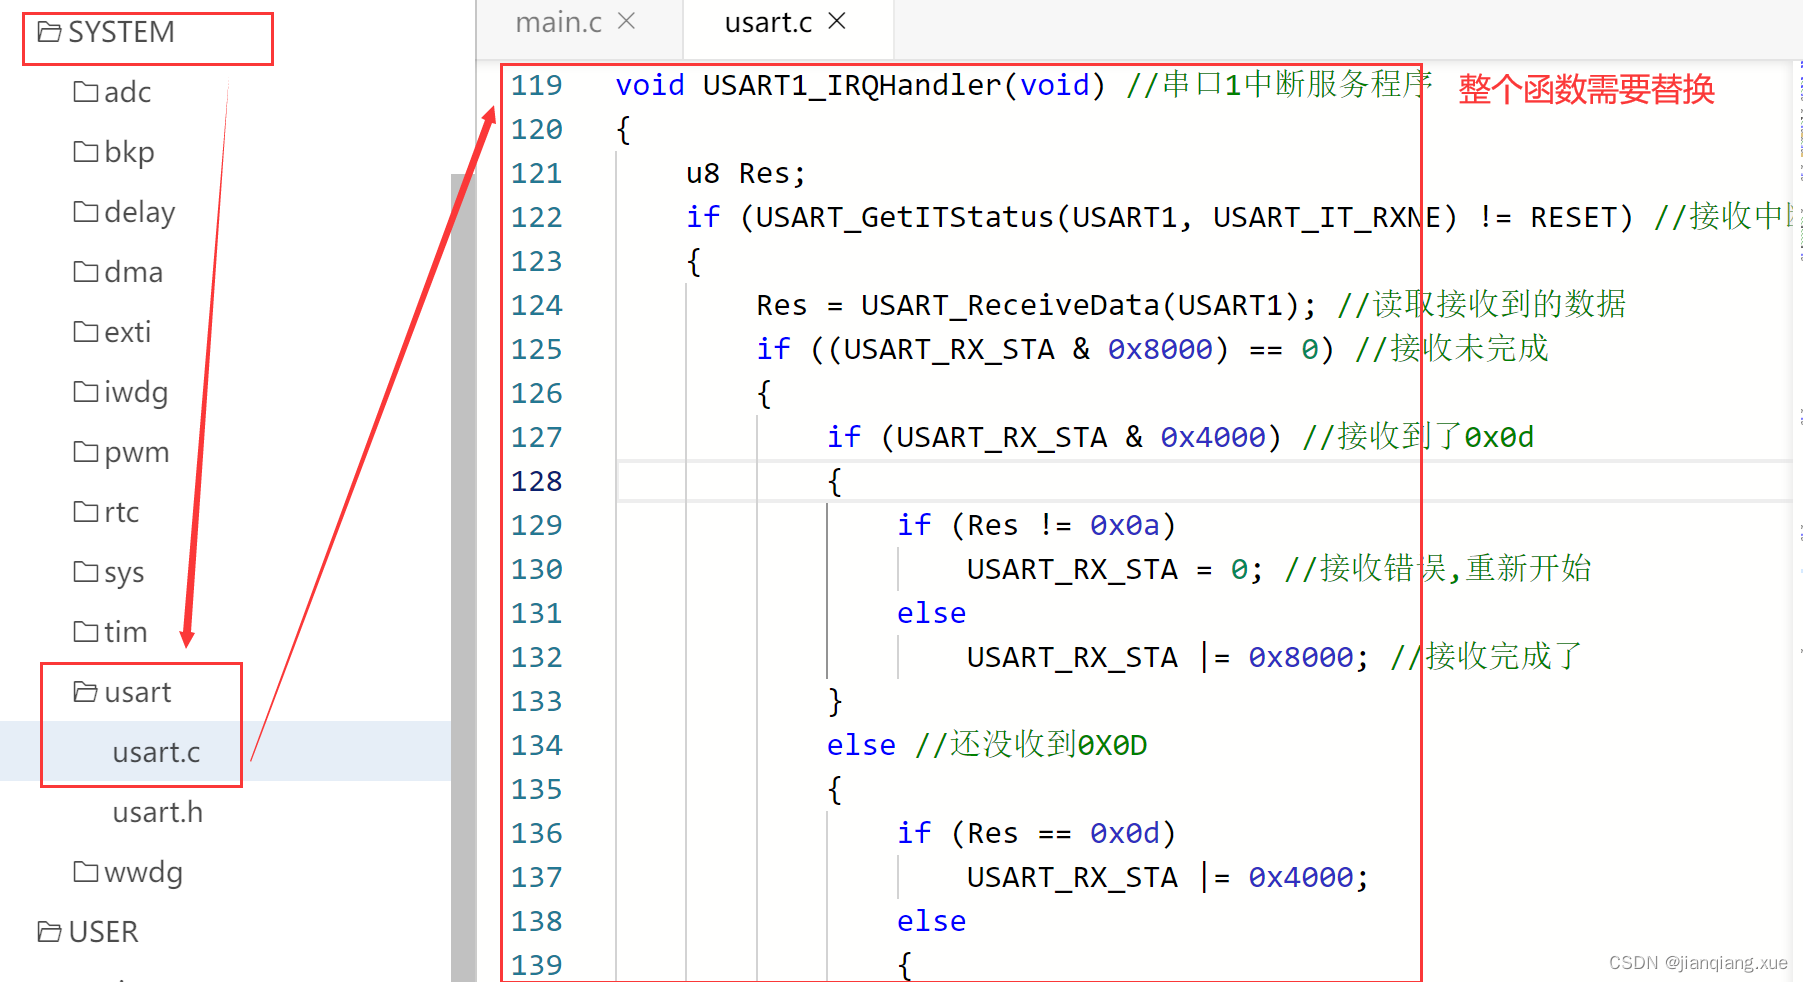1803x982 pixels.
Task: Click 'USART_RX_STA |= 0x8000;' statement
Action: 1168,658
